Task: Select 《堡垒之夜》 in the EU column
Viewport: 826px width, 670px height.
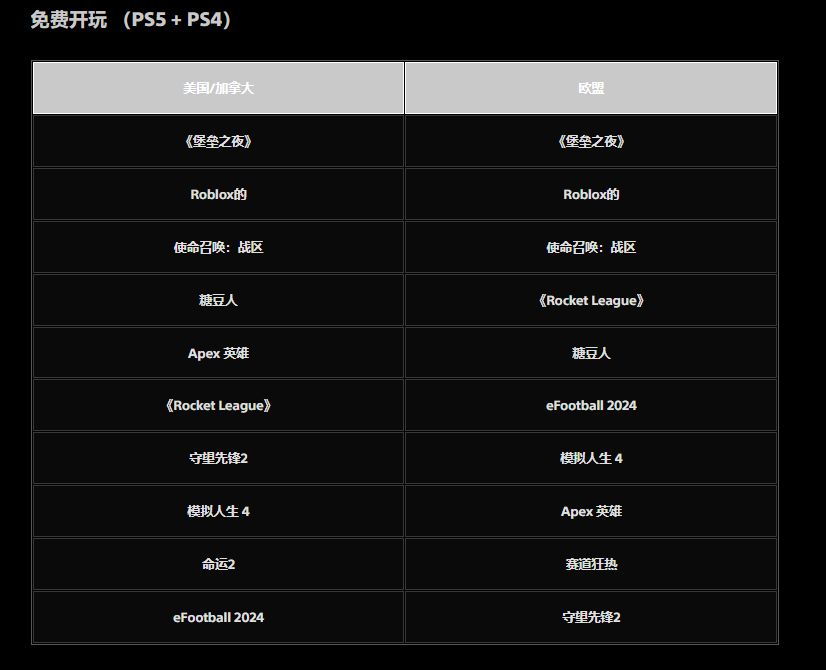Action: [591, 141]
